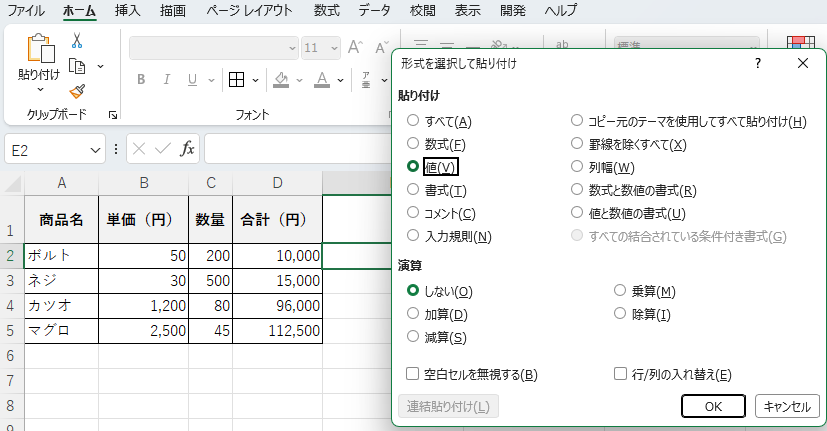Screen dimensions: 827x431
Task: Choose the 書式(T) radio button
Action: pyautogui.click(x=413, y=190)
